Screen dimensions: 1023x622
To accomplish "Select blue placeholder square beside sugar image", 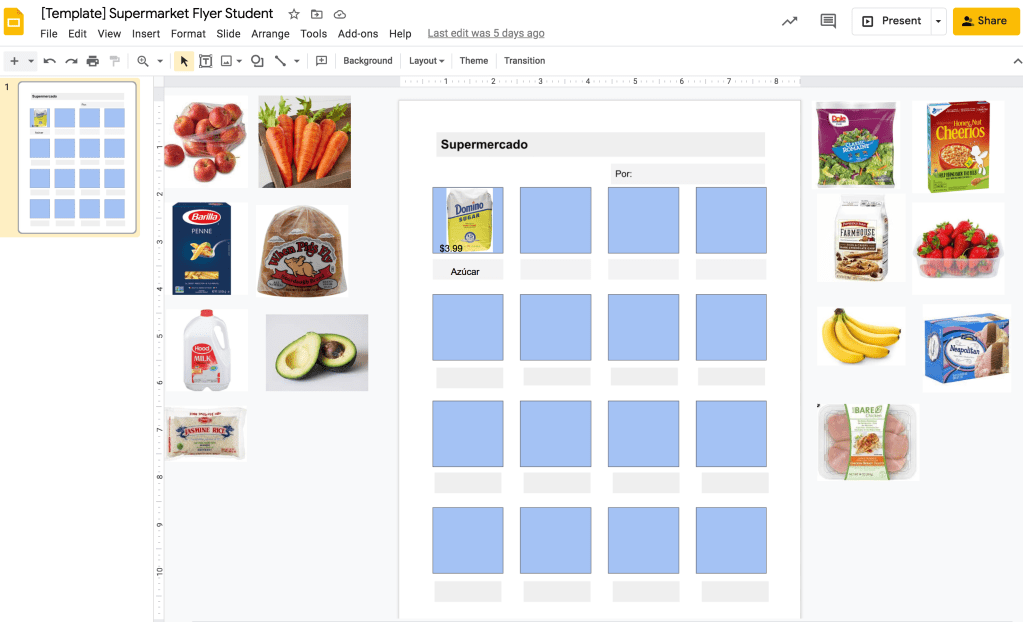I will (555, 220).
